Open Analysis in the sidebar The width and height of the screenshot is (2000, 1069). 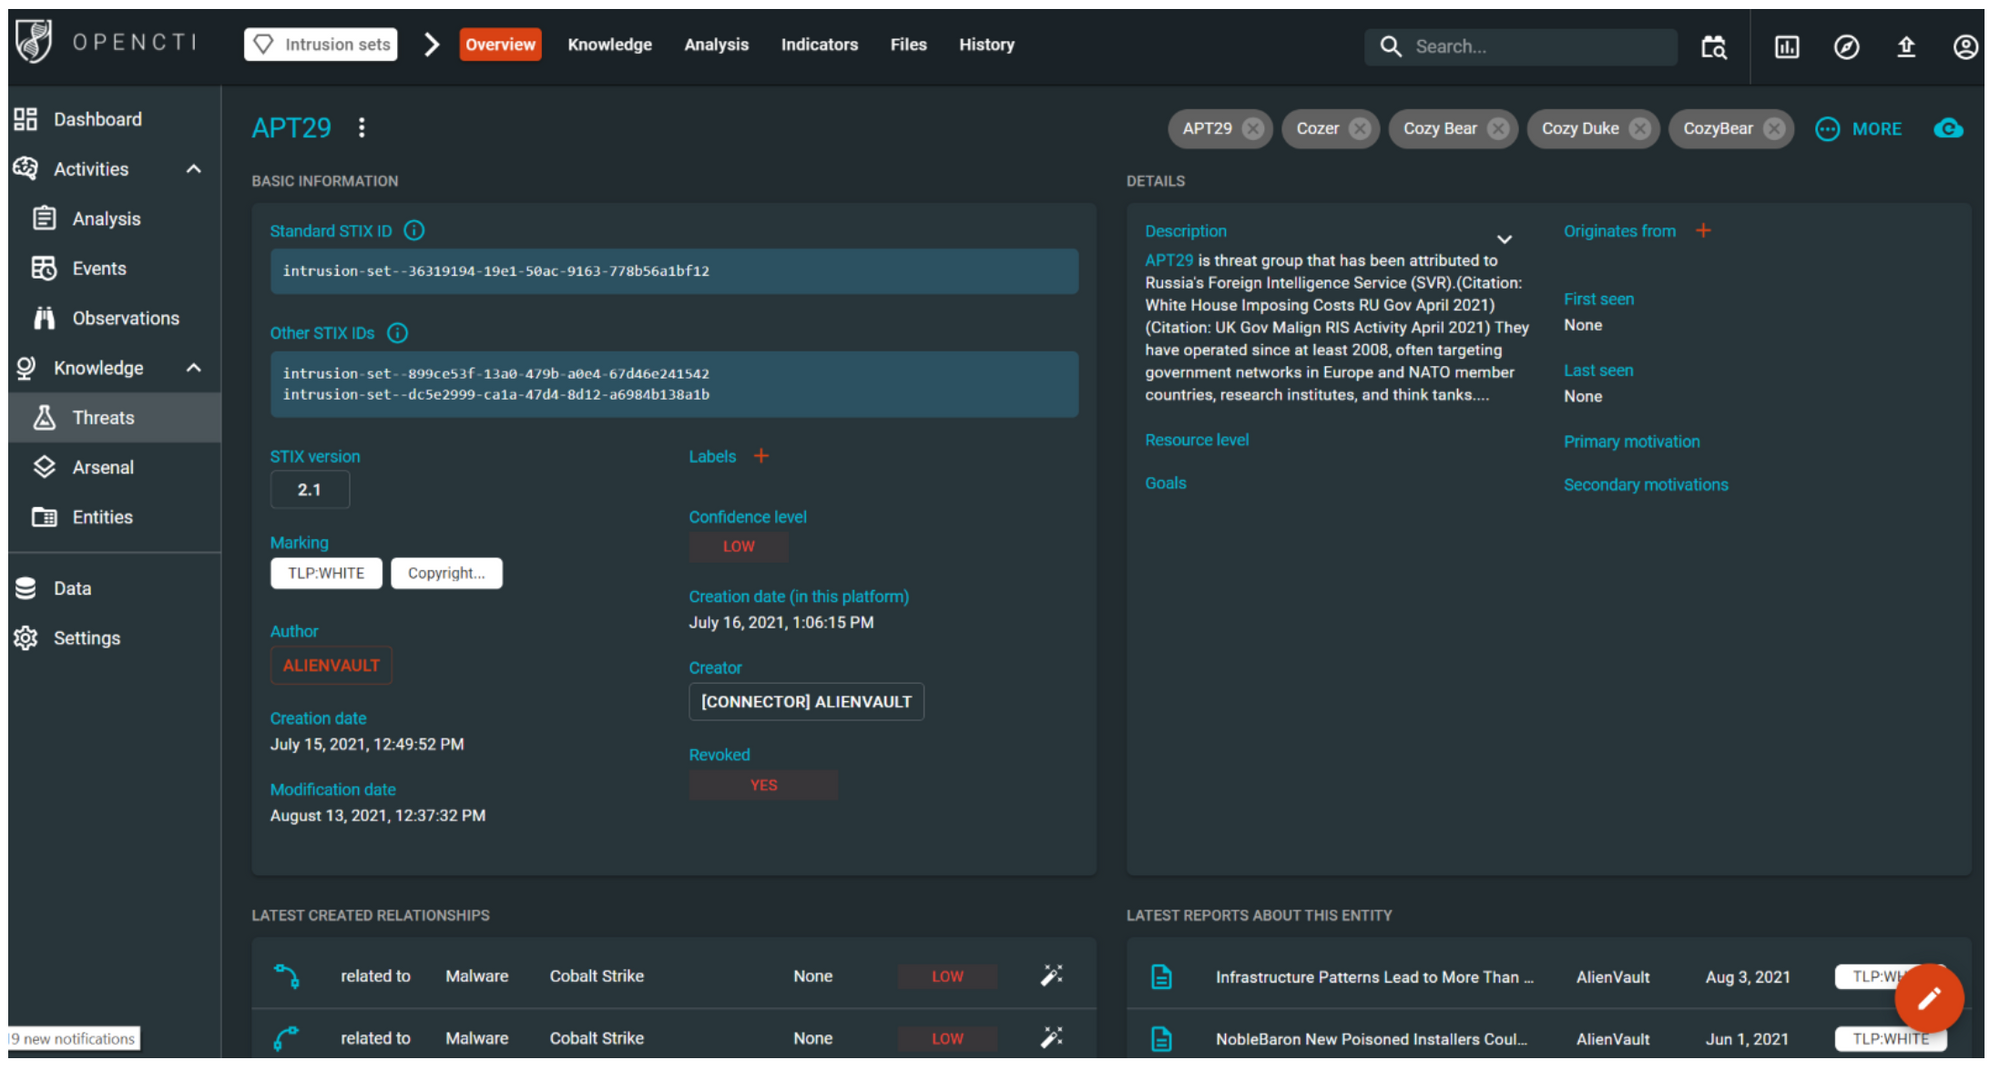(x=106, y=218)
